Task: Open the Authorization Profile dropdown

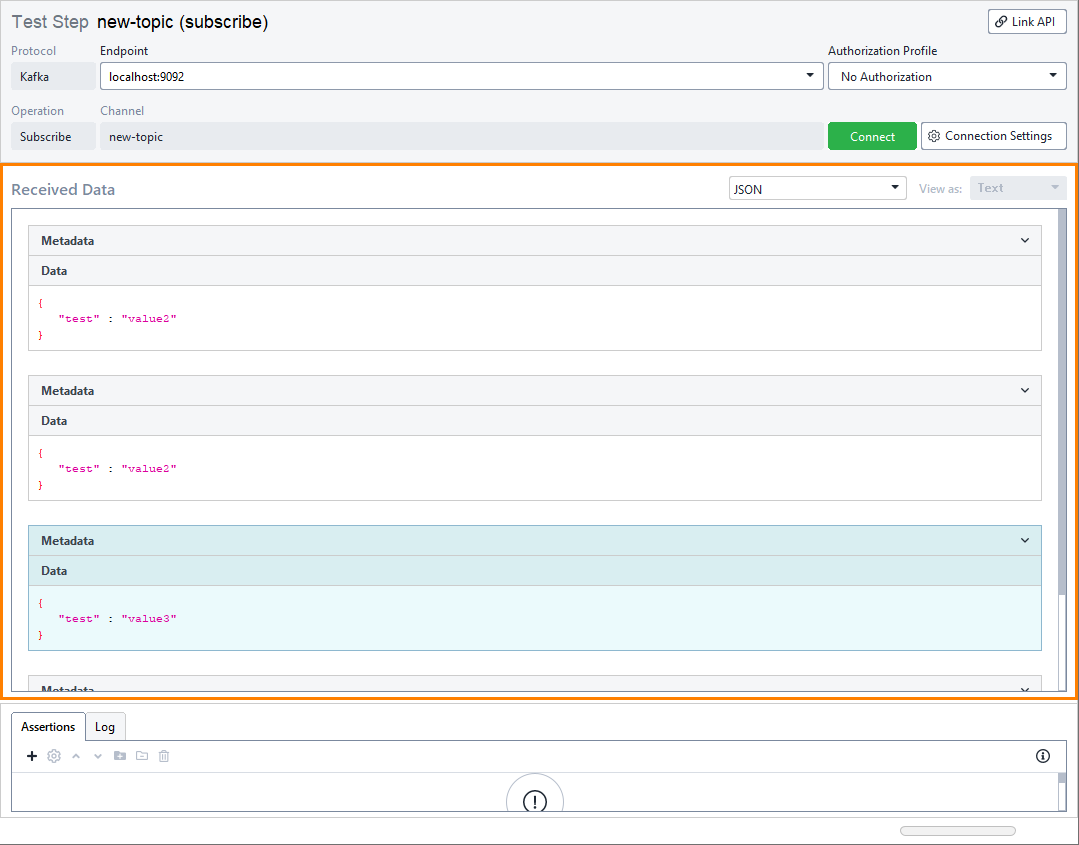Action: (1052, 75)
